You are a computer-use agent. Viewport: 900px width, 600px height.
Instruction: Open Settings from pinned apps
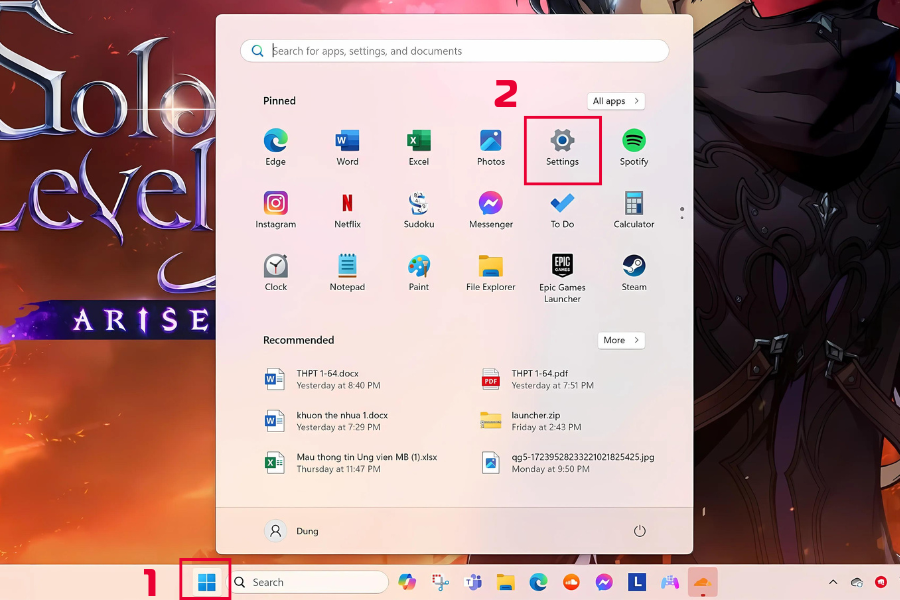[x=562, y=148]
